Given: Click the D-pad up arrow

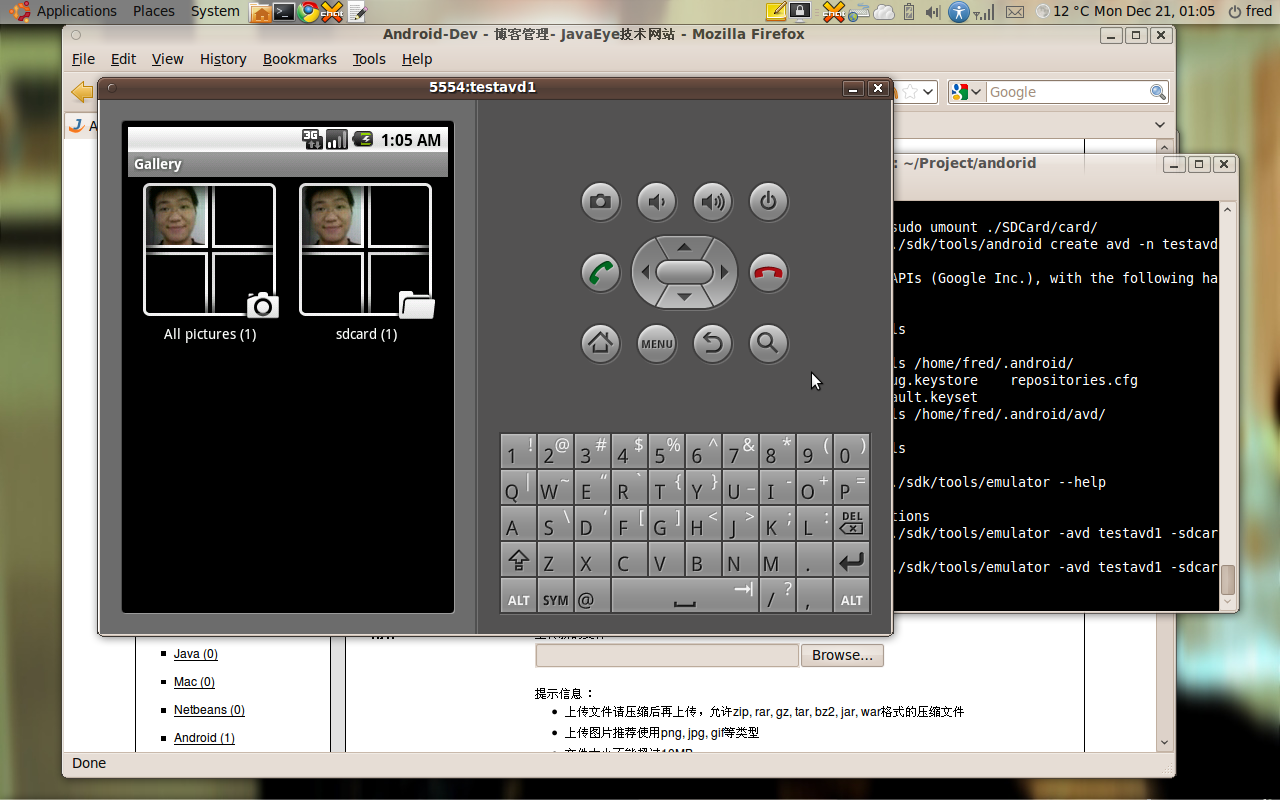Looking at the screenshot, I should [684, 246].
